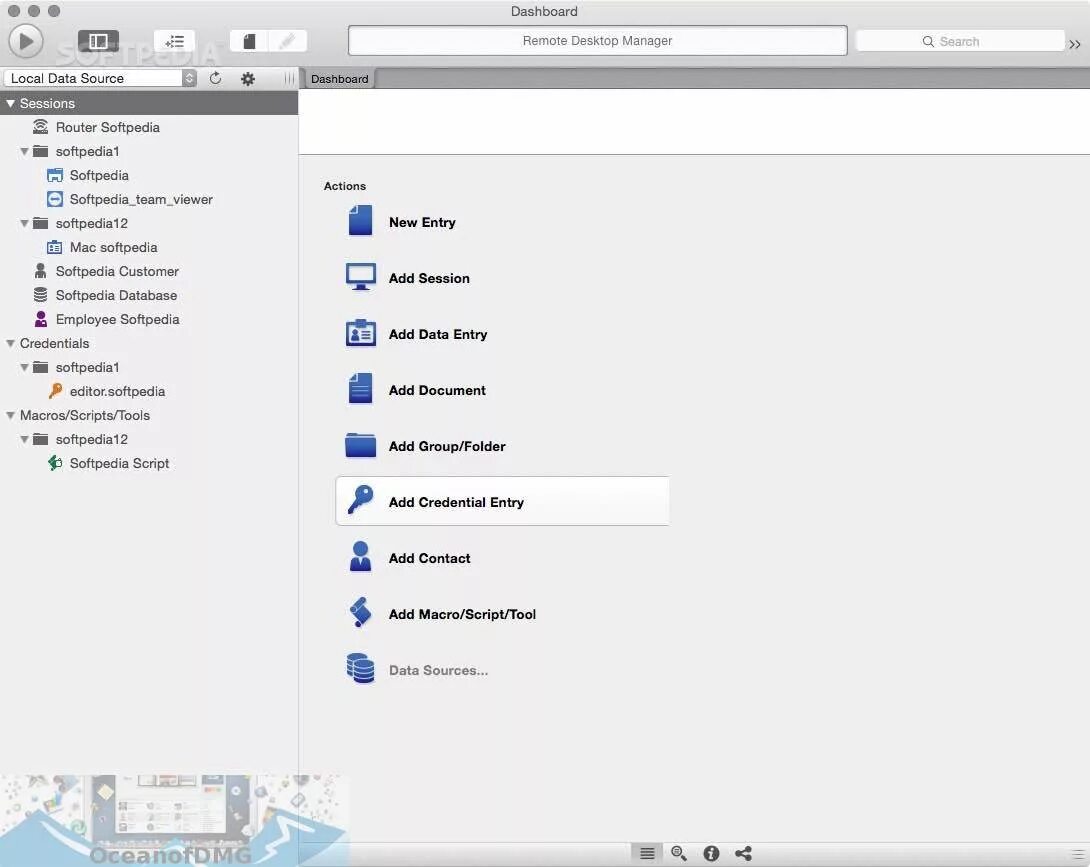Click the Softpedia_team_viewer TeamViewer icon

pyautogui.click(x=54, y=200)
